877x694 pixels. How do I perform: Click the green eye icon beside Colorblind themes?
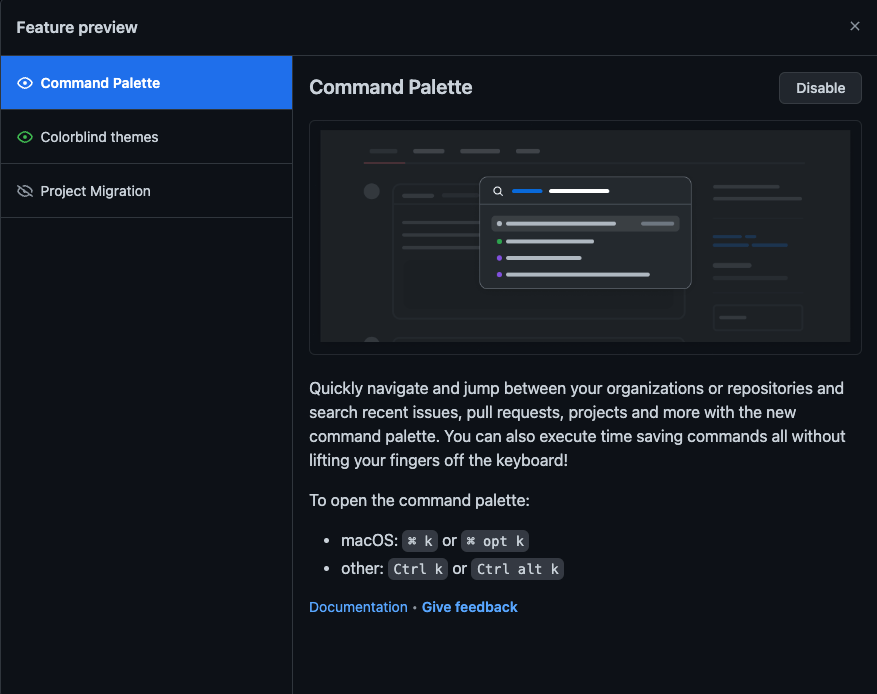25,137
